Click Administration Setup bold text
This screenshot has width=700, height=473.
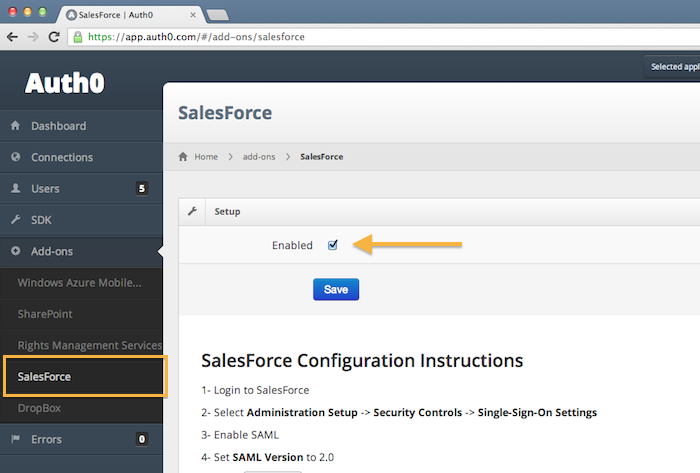[x=302, y=412]
